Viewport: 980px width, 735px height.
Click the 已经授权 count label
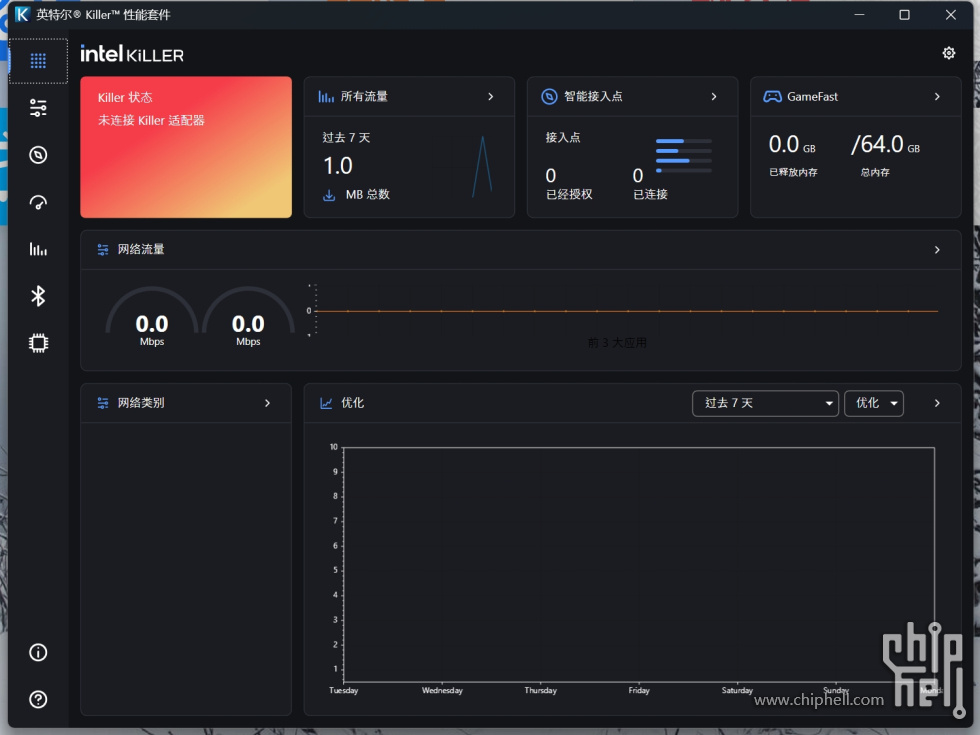(569, 194)
